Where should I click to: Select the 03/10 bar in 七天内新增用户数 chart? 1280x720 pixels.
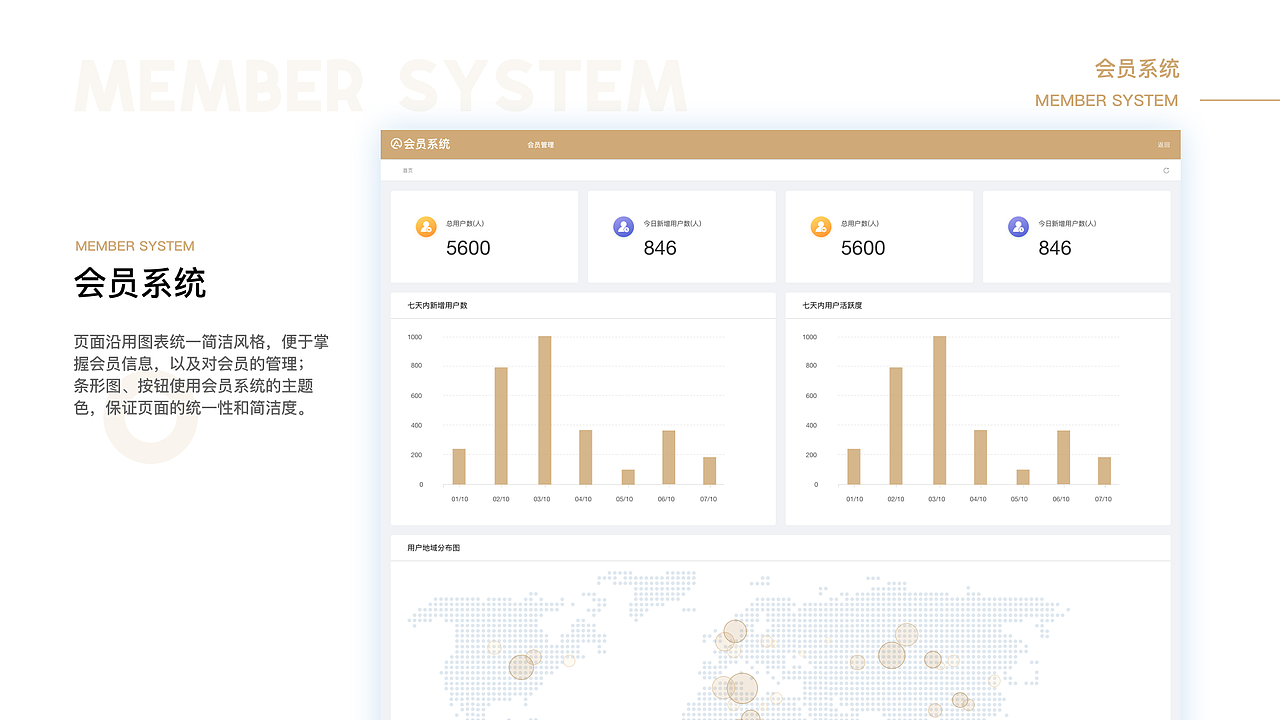pyautogui.click(x=545, y=411)
